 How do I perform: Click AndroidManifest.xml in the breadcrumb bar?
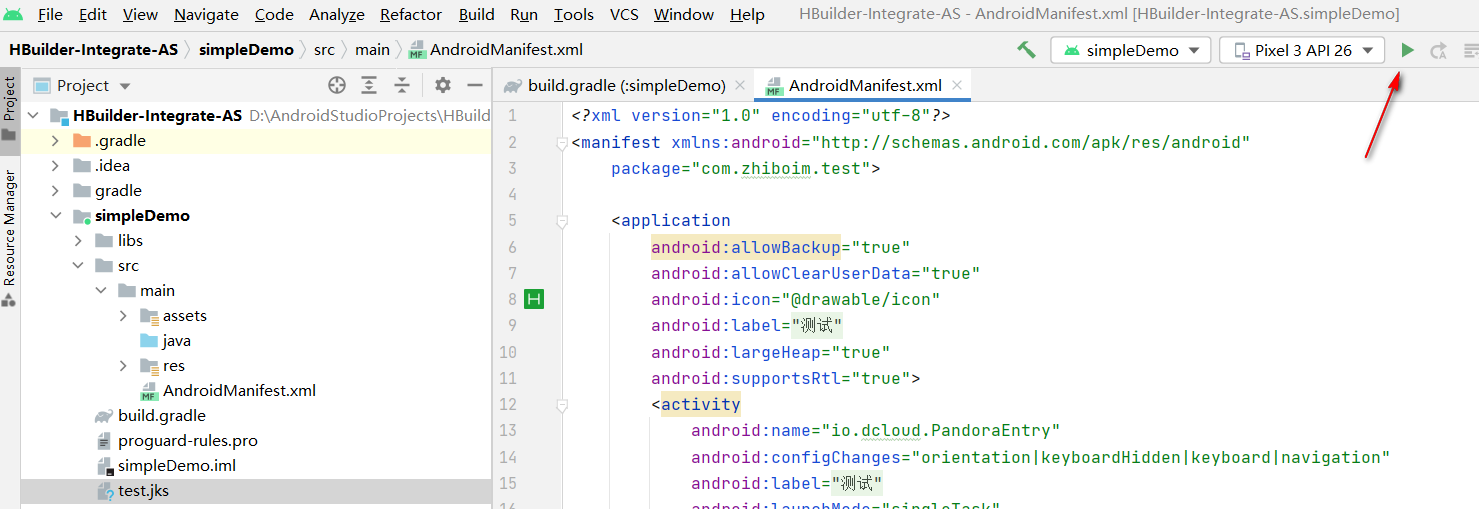[x=497, y=49]
